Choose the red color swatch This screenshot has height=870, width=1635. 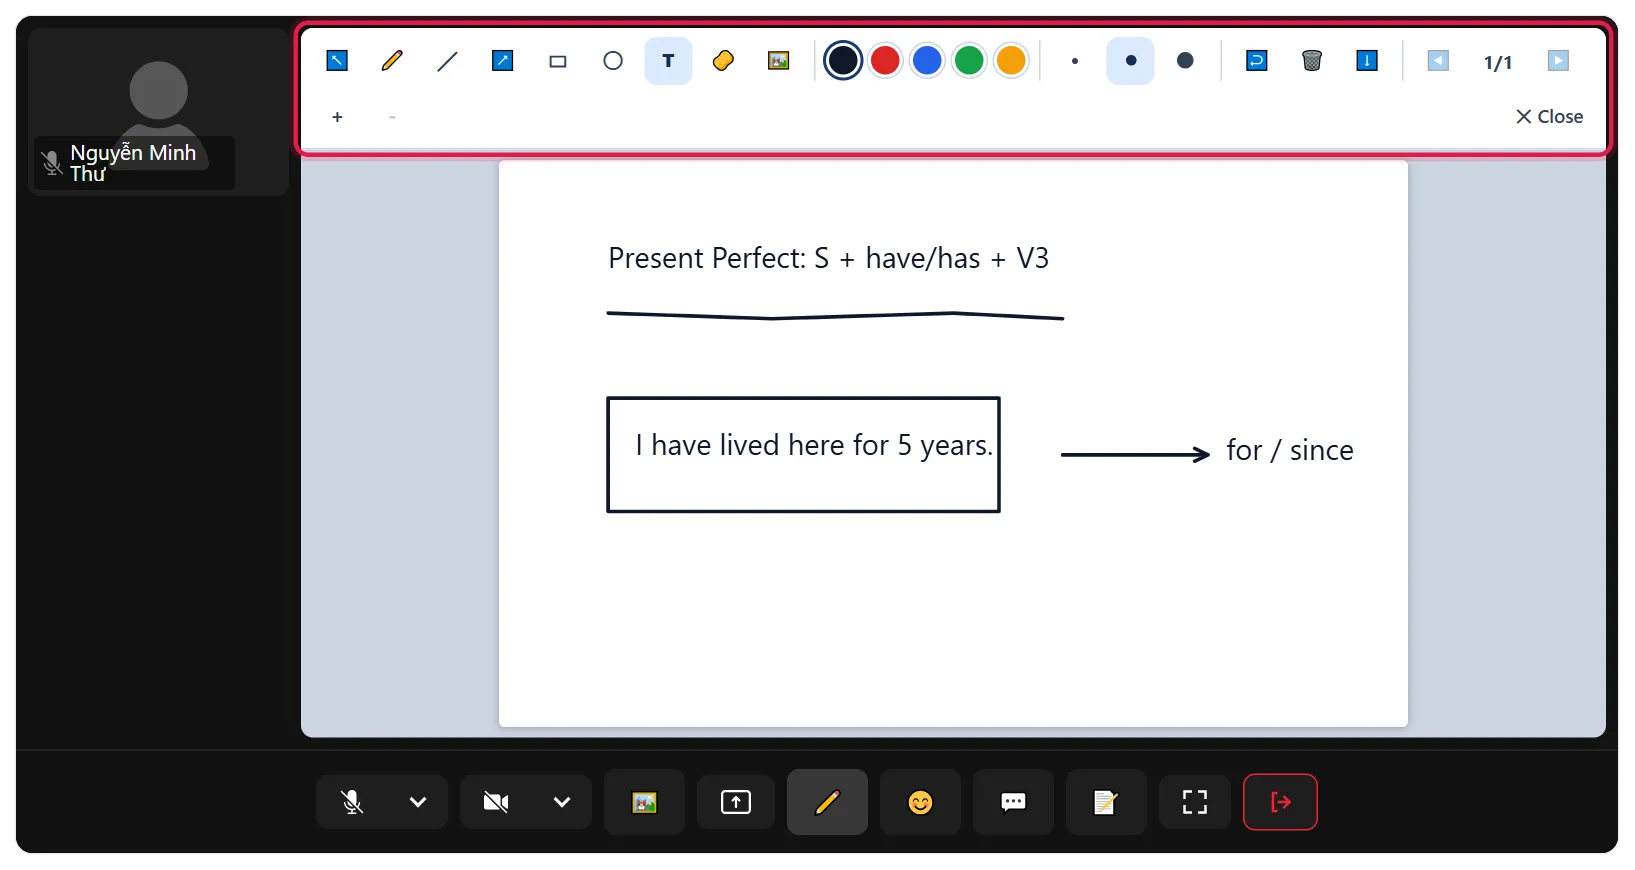tap(885, 61)
